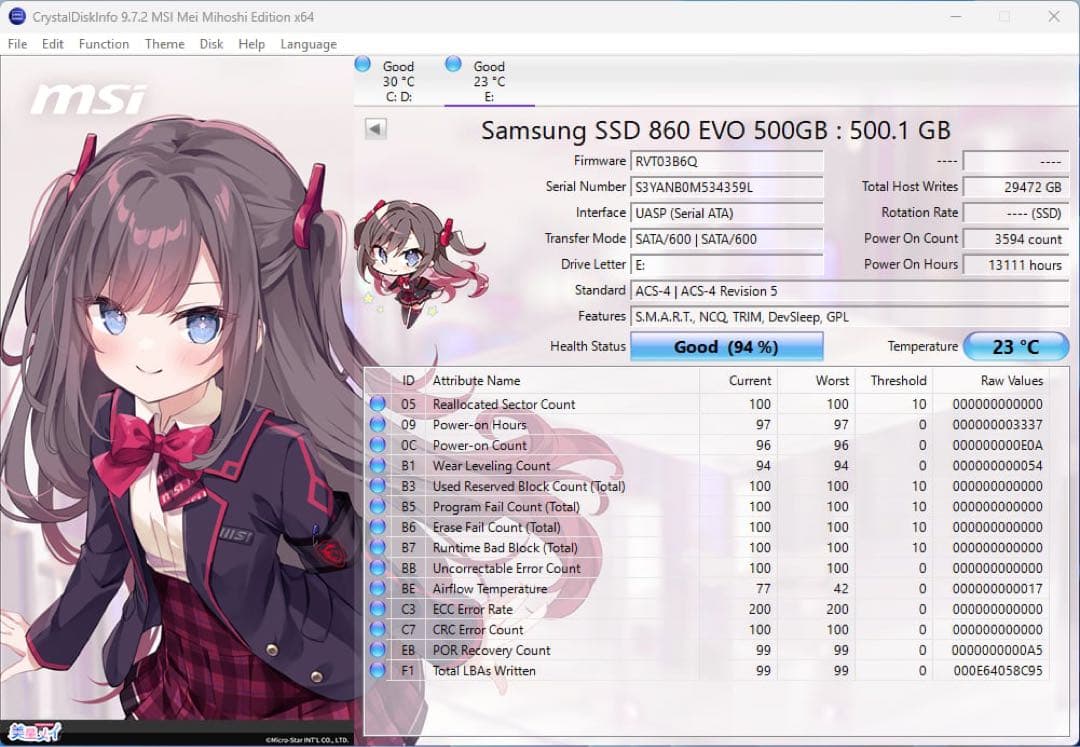Click the Standard field ACS-4 Revision 5
The image size is (1080, 747).
(x=850, y=291)
